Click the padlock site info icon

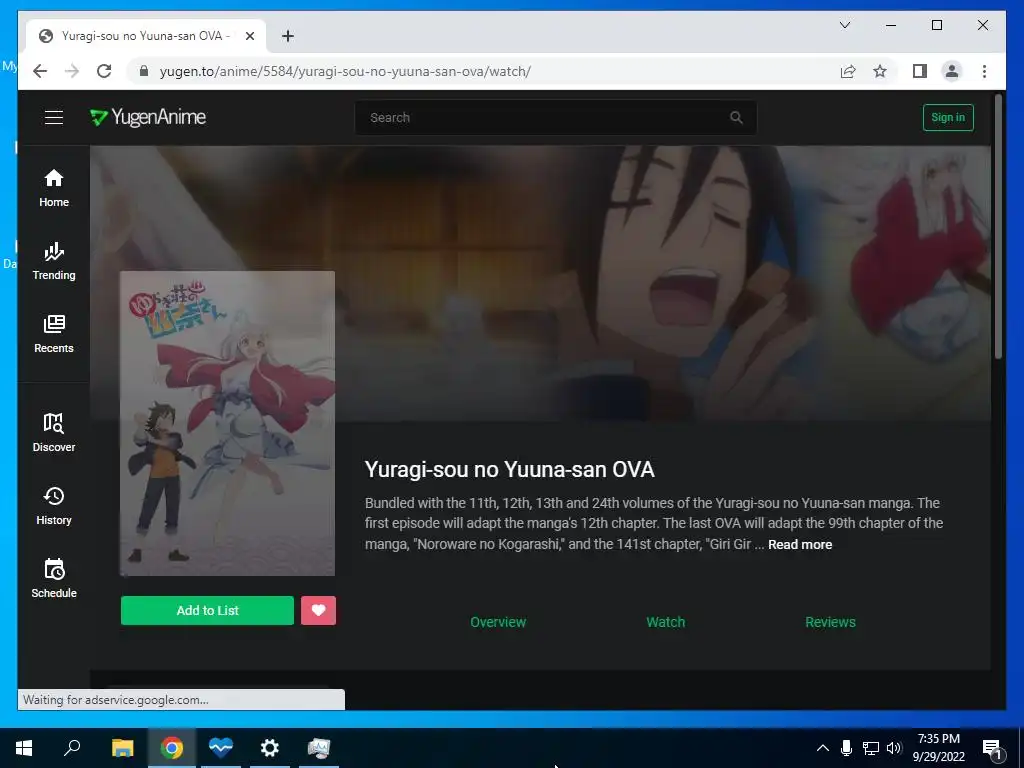tap(144, 71)
